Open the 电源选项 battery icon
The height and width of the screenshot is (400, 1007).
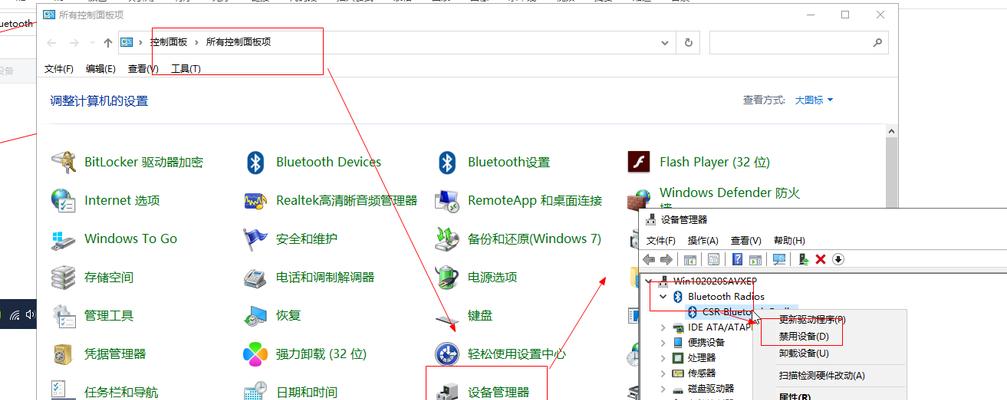click(447, 277)
